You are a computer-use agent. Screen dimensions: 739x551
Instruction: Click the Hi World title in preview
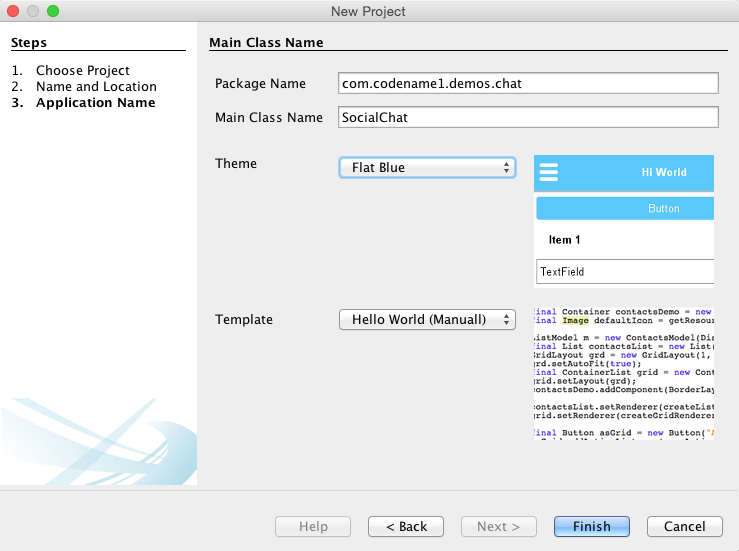click(664, 172)
